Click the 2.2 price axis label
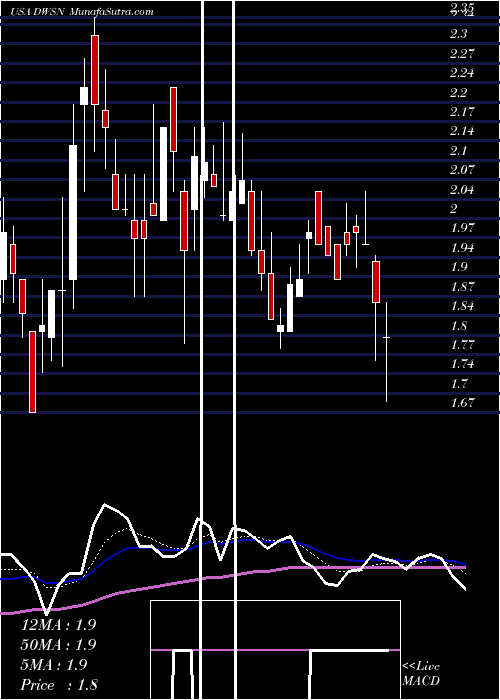The width and height of the screenshot is (500, 700). (458, 92)
